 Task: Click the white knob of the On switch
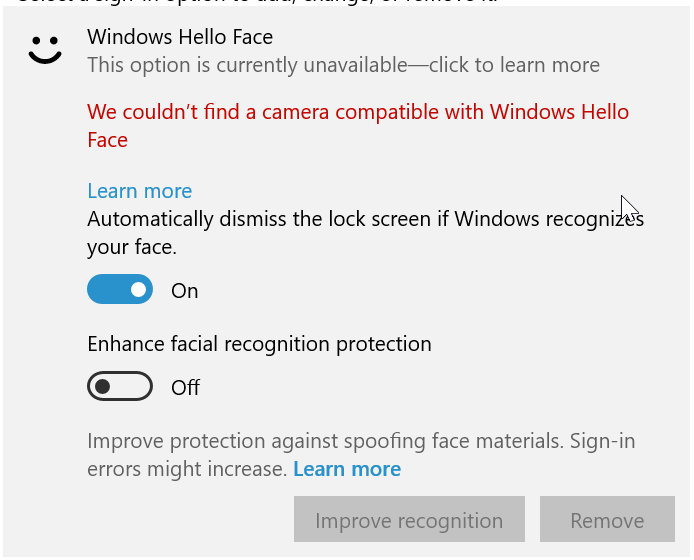(x=138, y=290)
